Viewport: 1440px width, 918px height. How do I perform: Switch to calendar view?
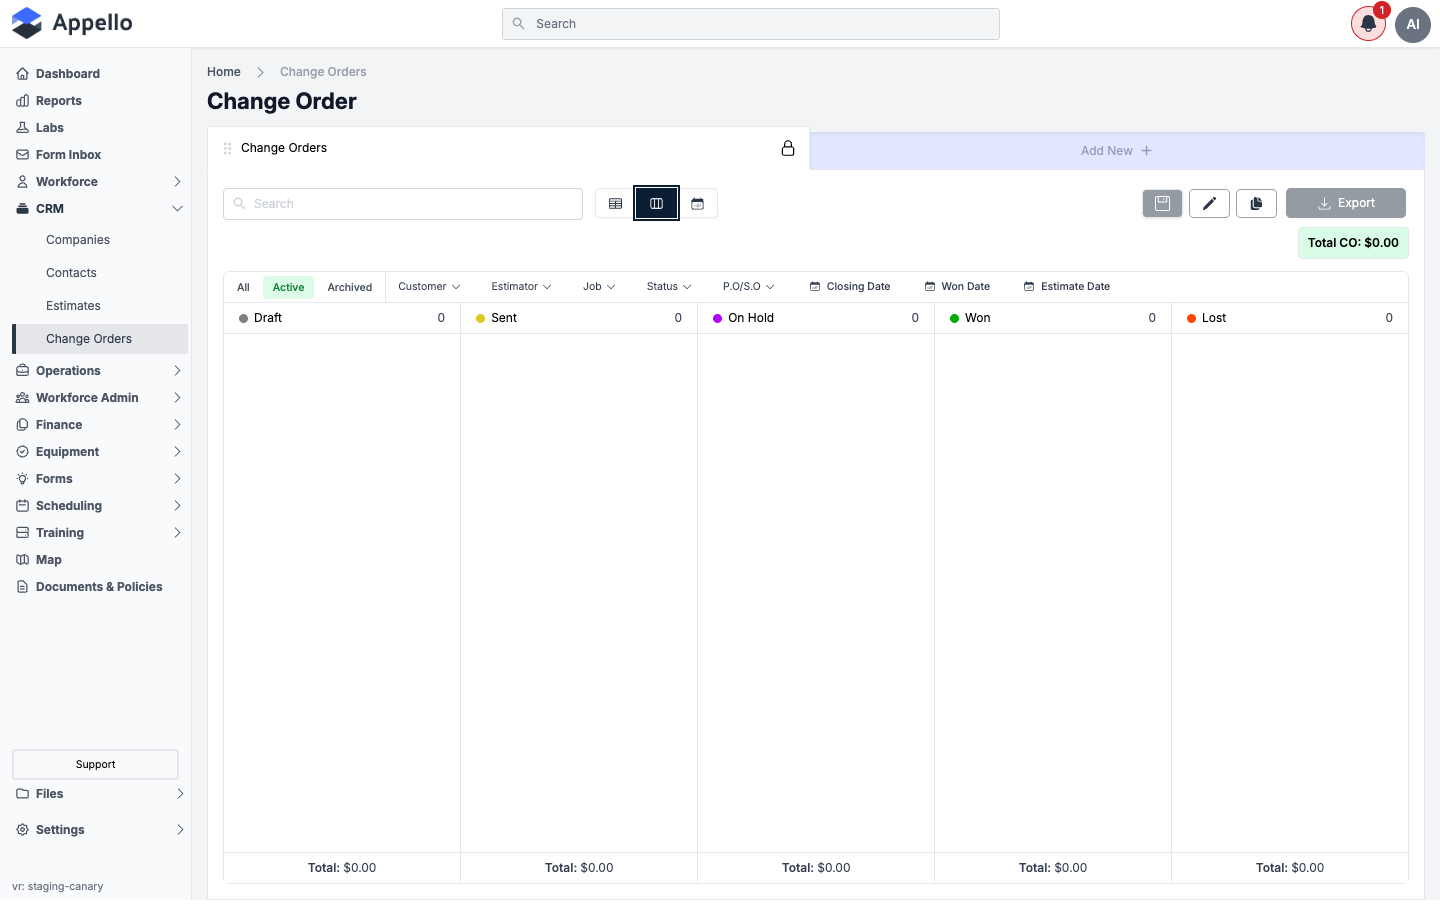(698, 204)
